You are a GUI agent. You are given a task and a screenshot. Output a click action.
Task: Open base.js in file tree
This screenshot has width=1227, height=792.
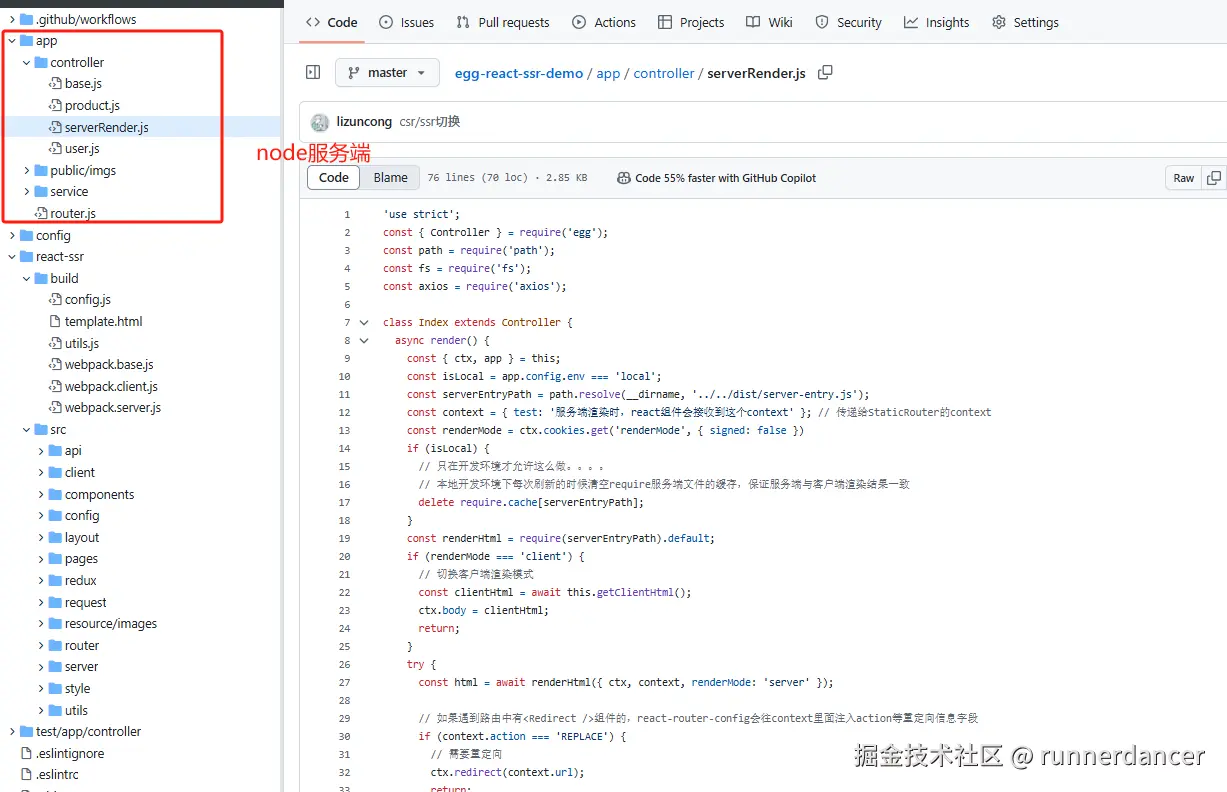point(83,84)
